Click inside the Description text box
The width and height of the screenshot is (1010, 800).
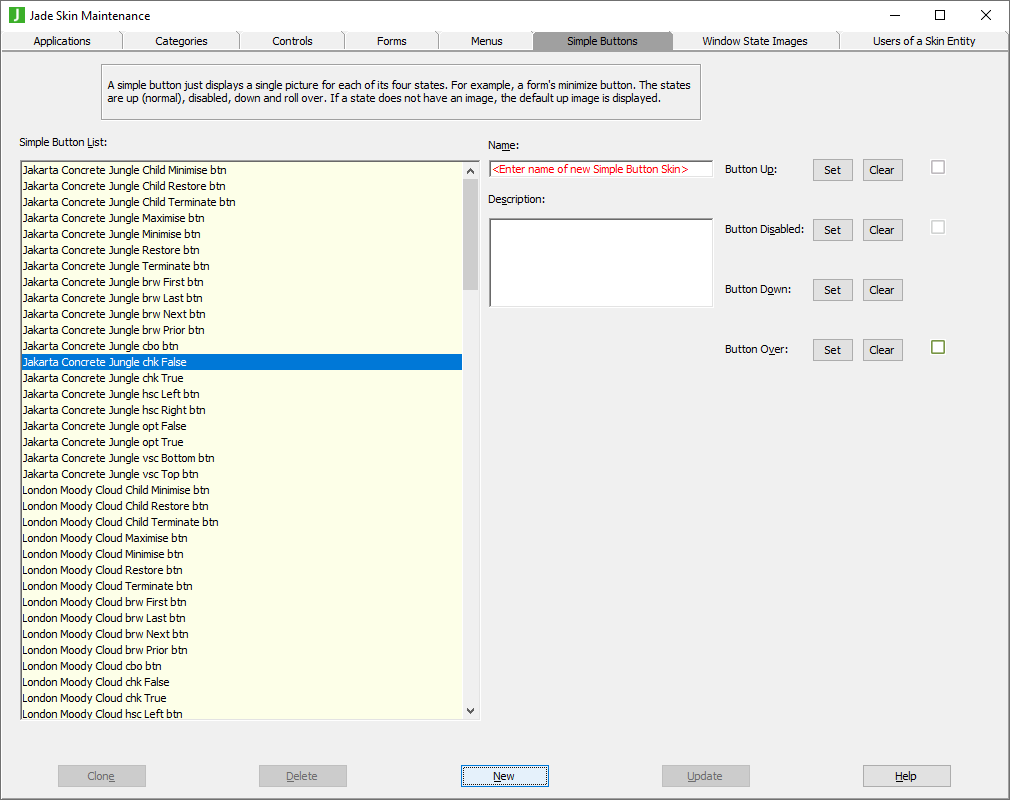point(600,262)
